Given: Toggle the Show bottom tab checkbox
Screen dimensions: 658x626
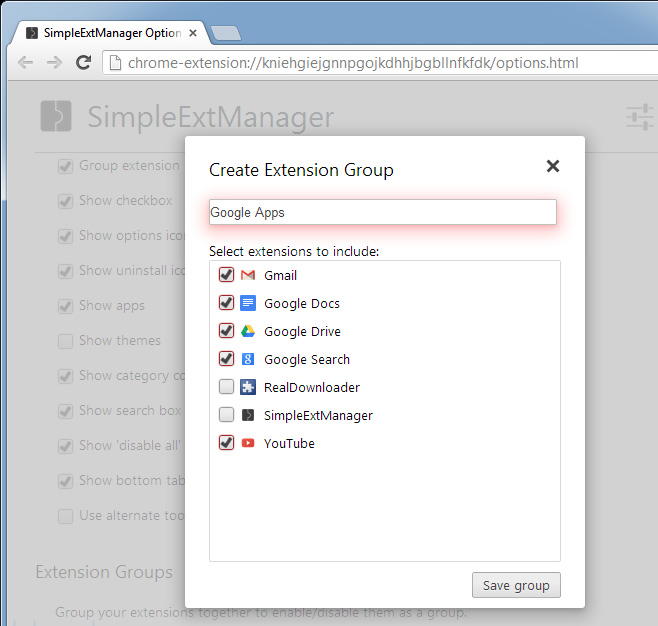Looking at the screenshot, I should [65, 481].
